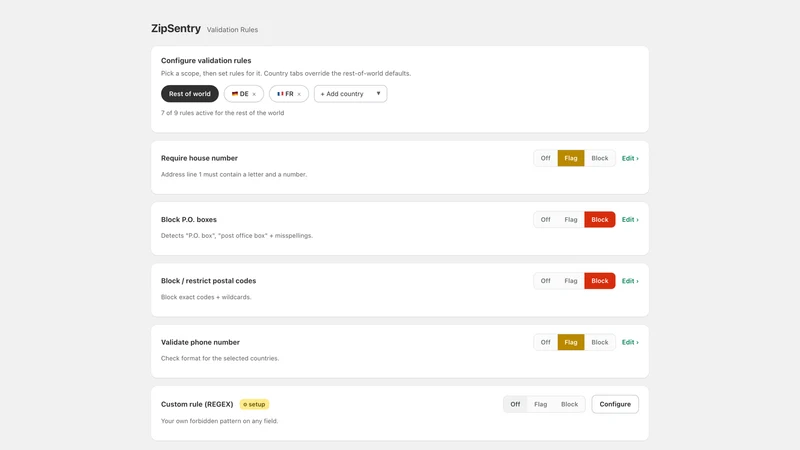The width and height of the screenshot is (800, 450).
Task: Set Require house number to Block
Action: pos(599,158)
